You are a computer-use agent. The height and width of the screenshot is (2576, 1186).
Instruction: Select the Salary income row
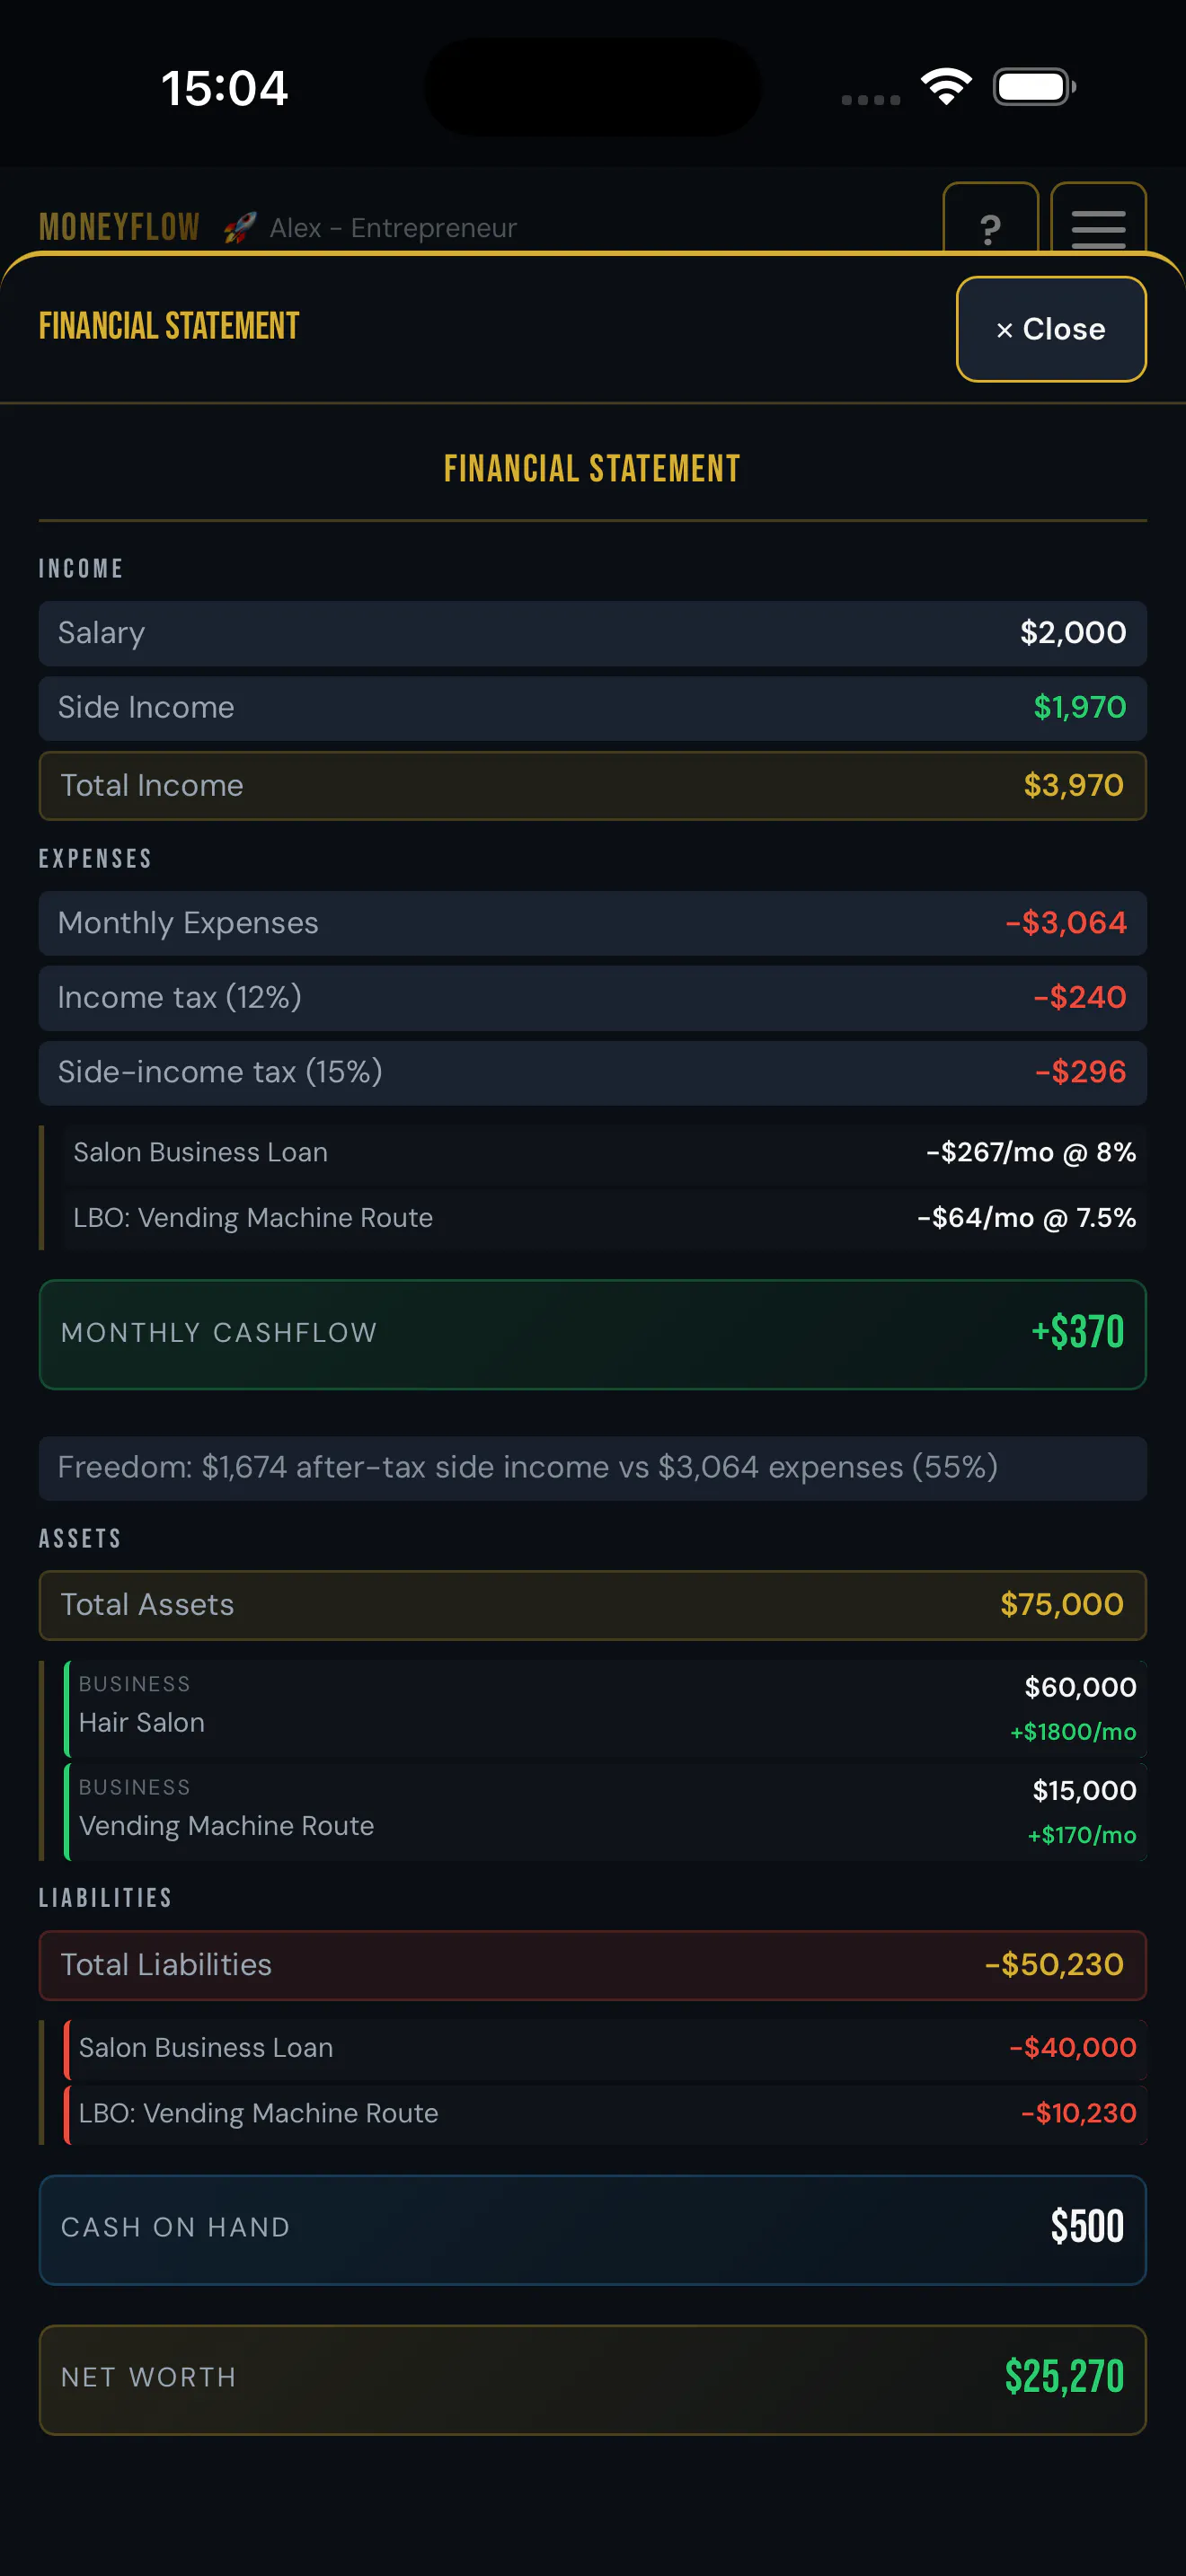(x=592, y=633)
